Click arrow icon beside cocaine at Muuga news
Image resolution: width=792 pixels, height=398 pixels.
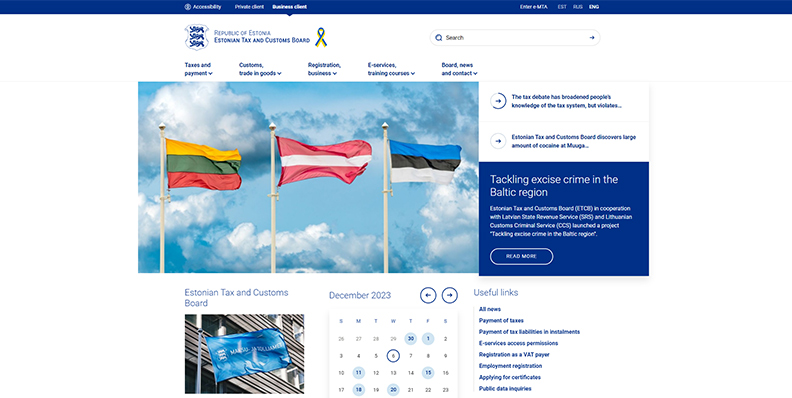(x=498, y=141)
